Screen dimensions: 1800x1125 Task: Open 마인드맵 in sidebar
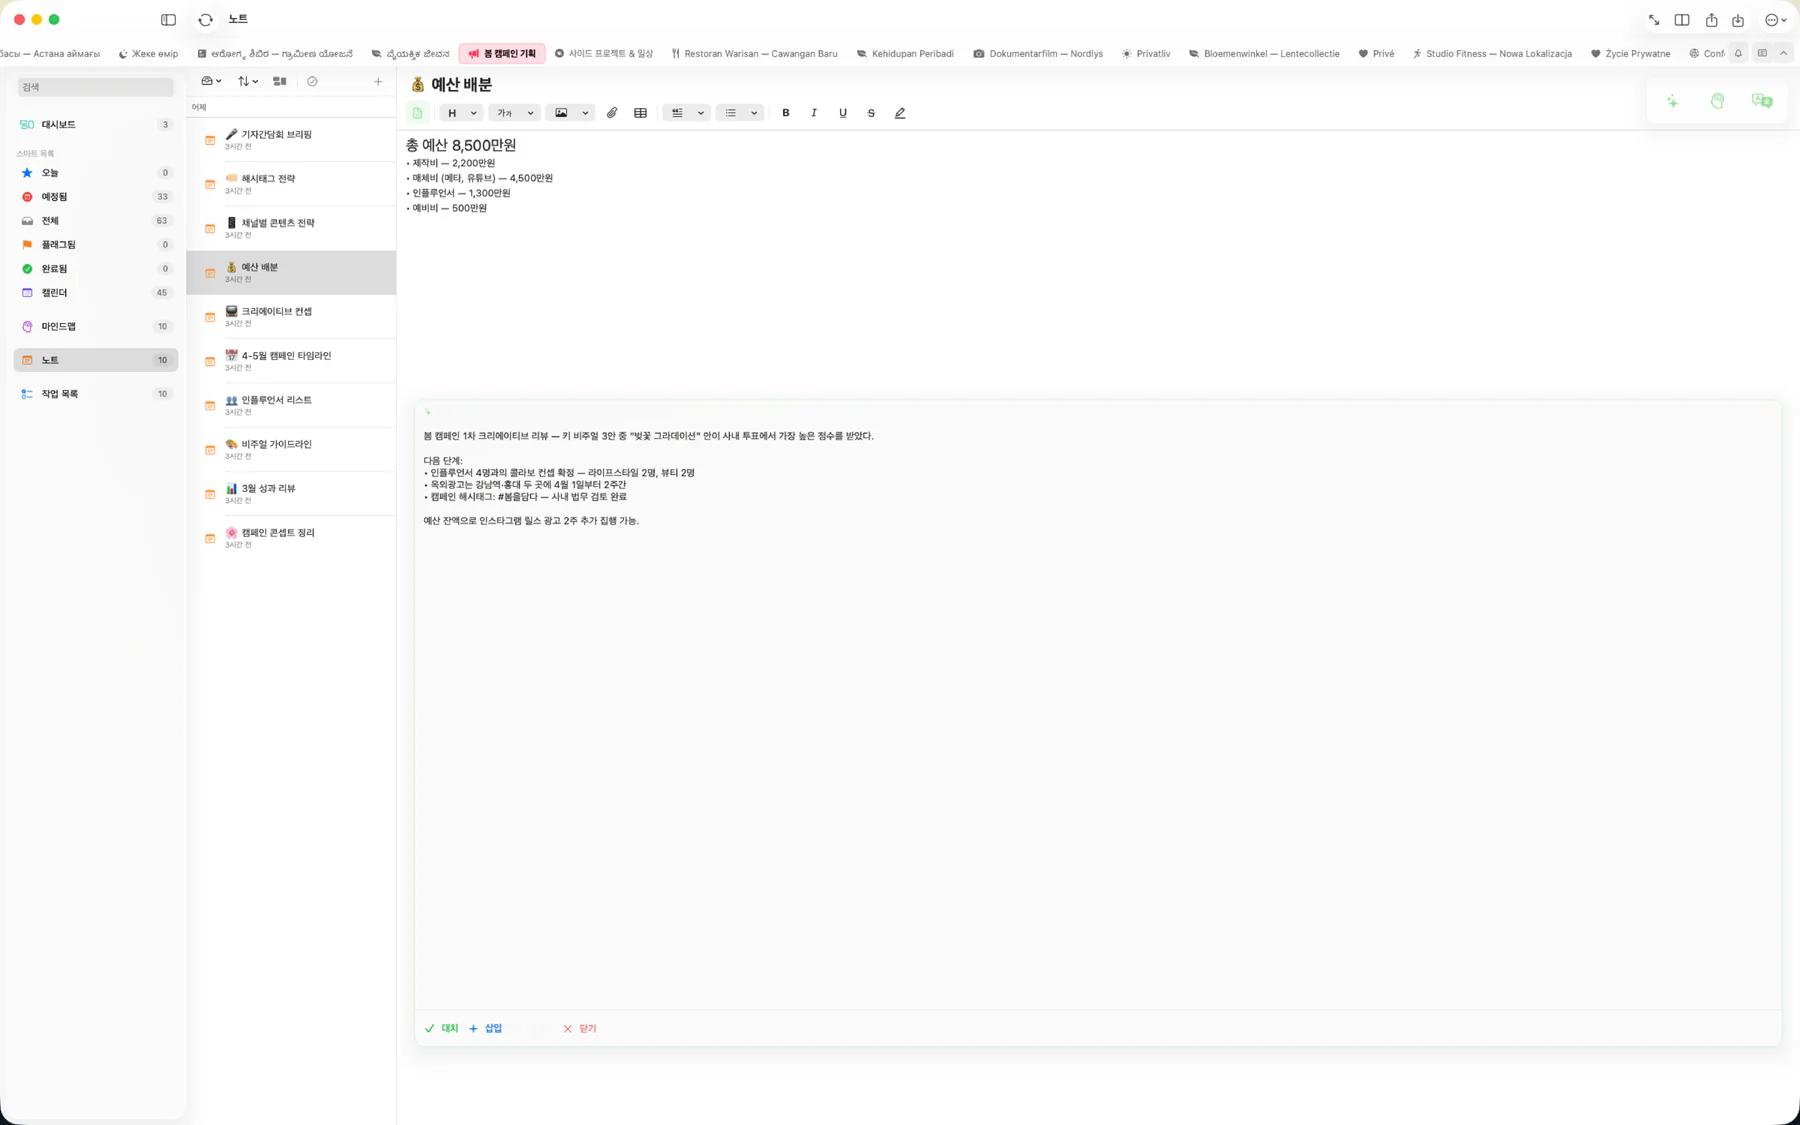(96, 326)
